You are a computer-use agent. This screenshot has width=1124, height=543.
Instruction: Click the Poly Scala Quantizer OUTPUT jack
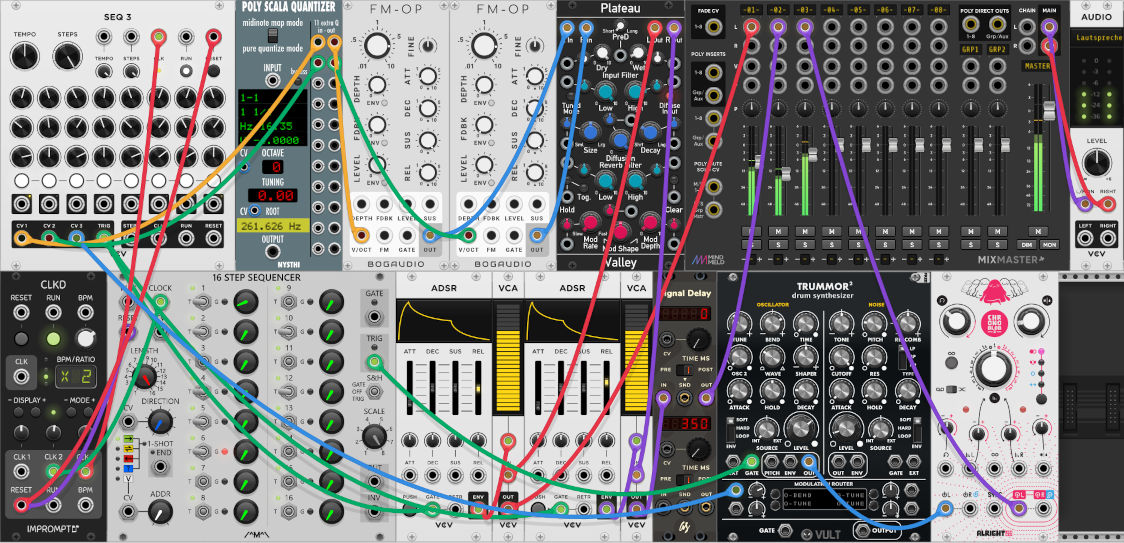pyautogui.click(x=272, y=252)
